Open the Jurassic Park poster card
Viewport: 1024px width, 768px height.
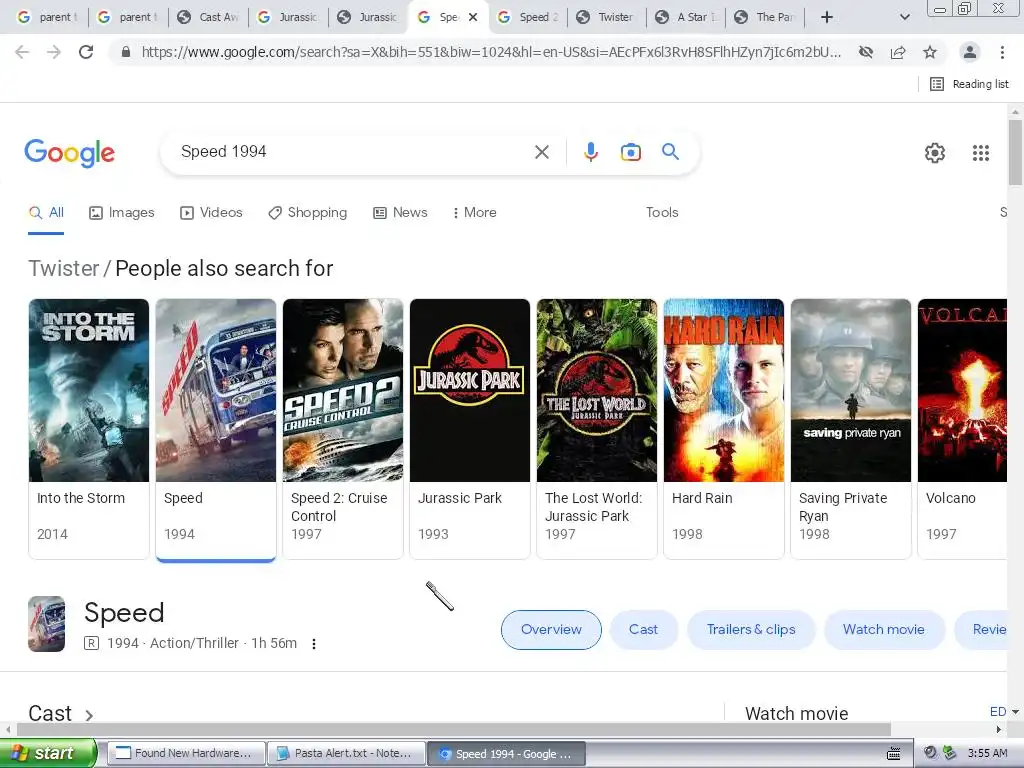pos(470,428)
